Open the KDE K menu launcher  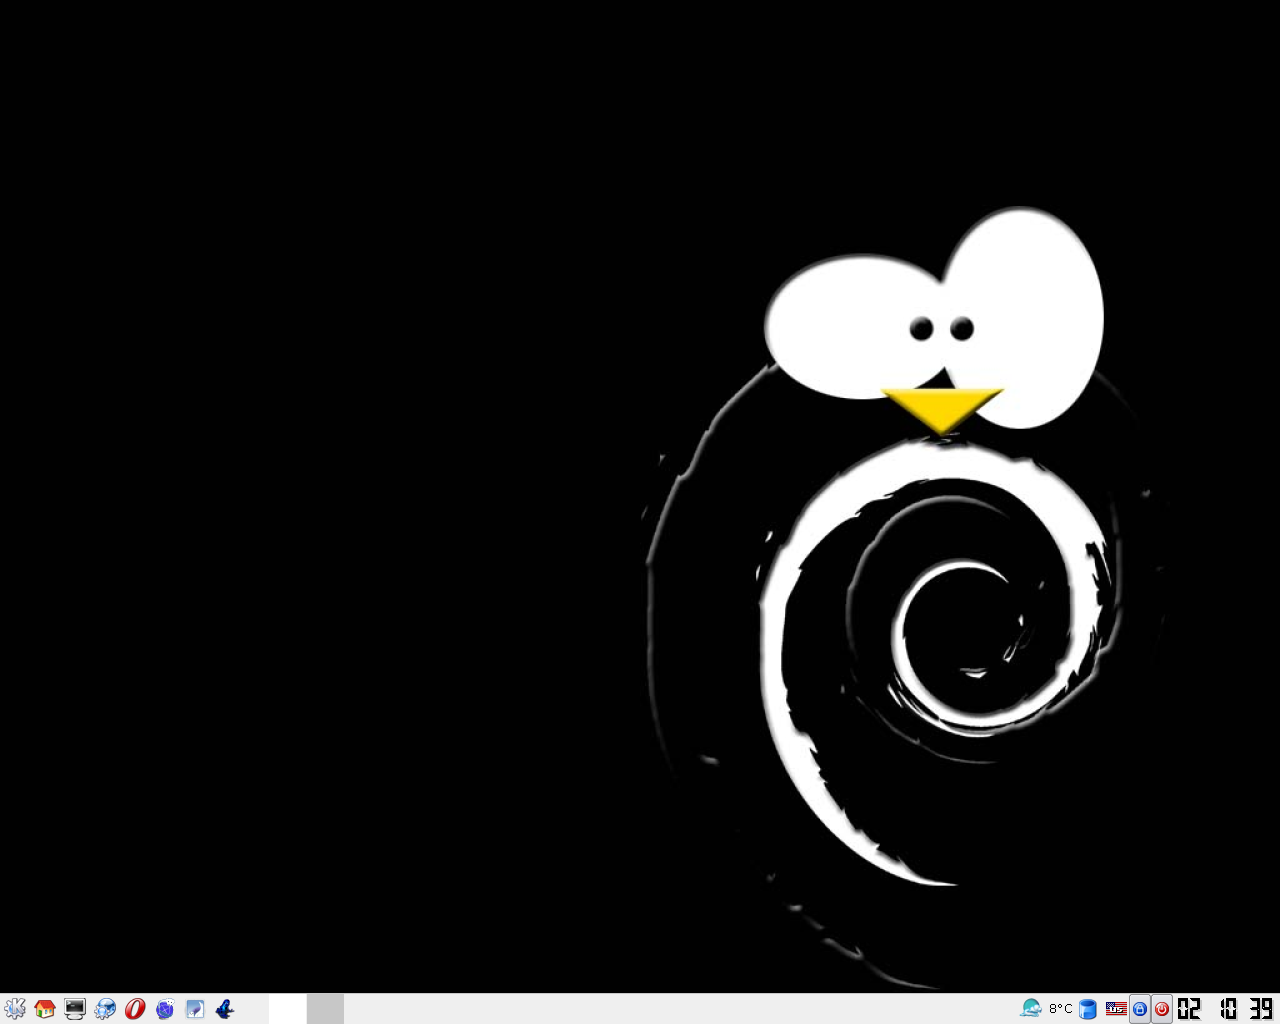(15, 1009)
